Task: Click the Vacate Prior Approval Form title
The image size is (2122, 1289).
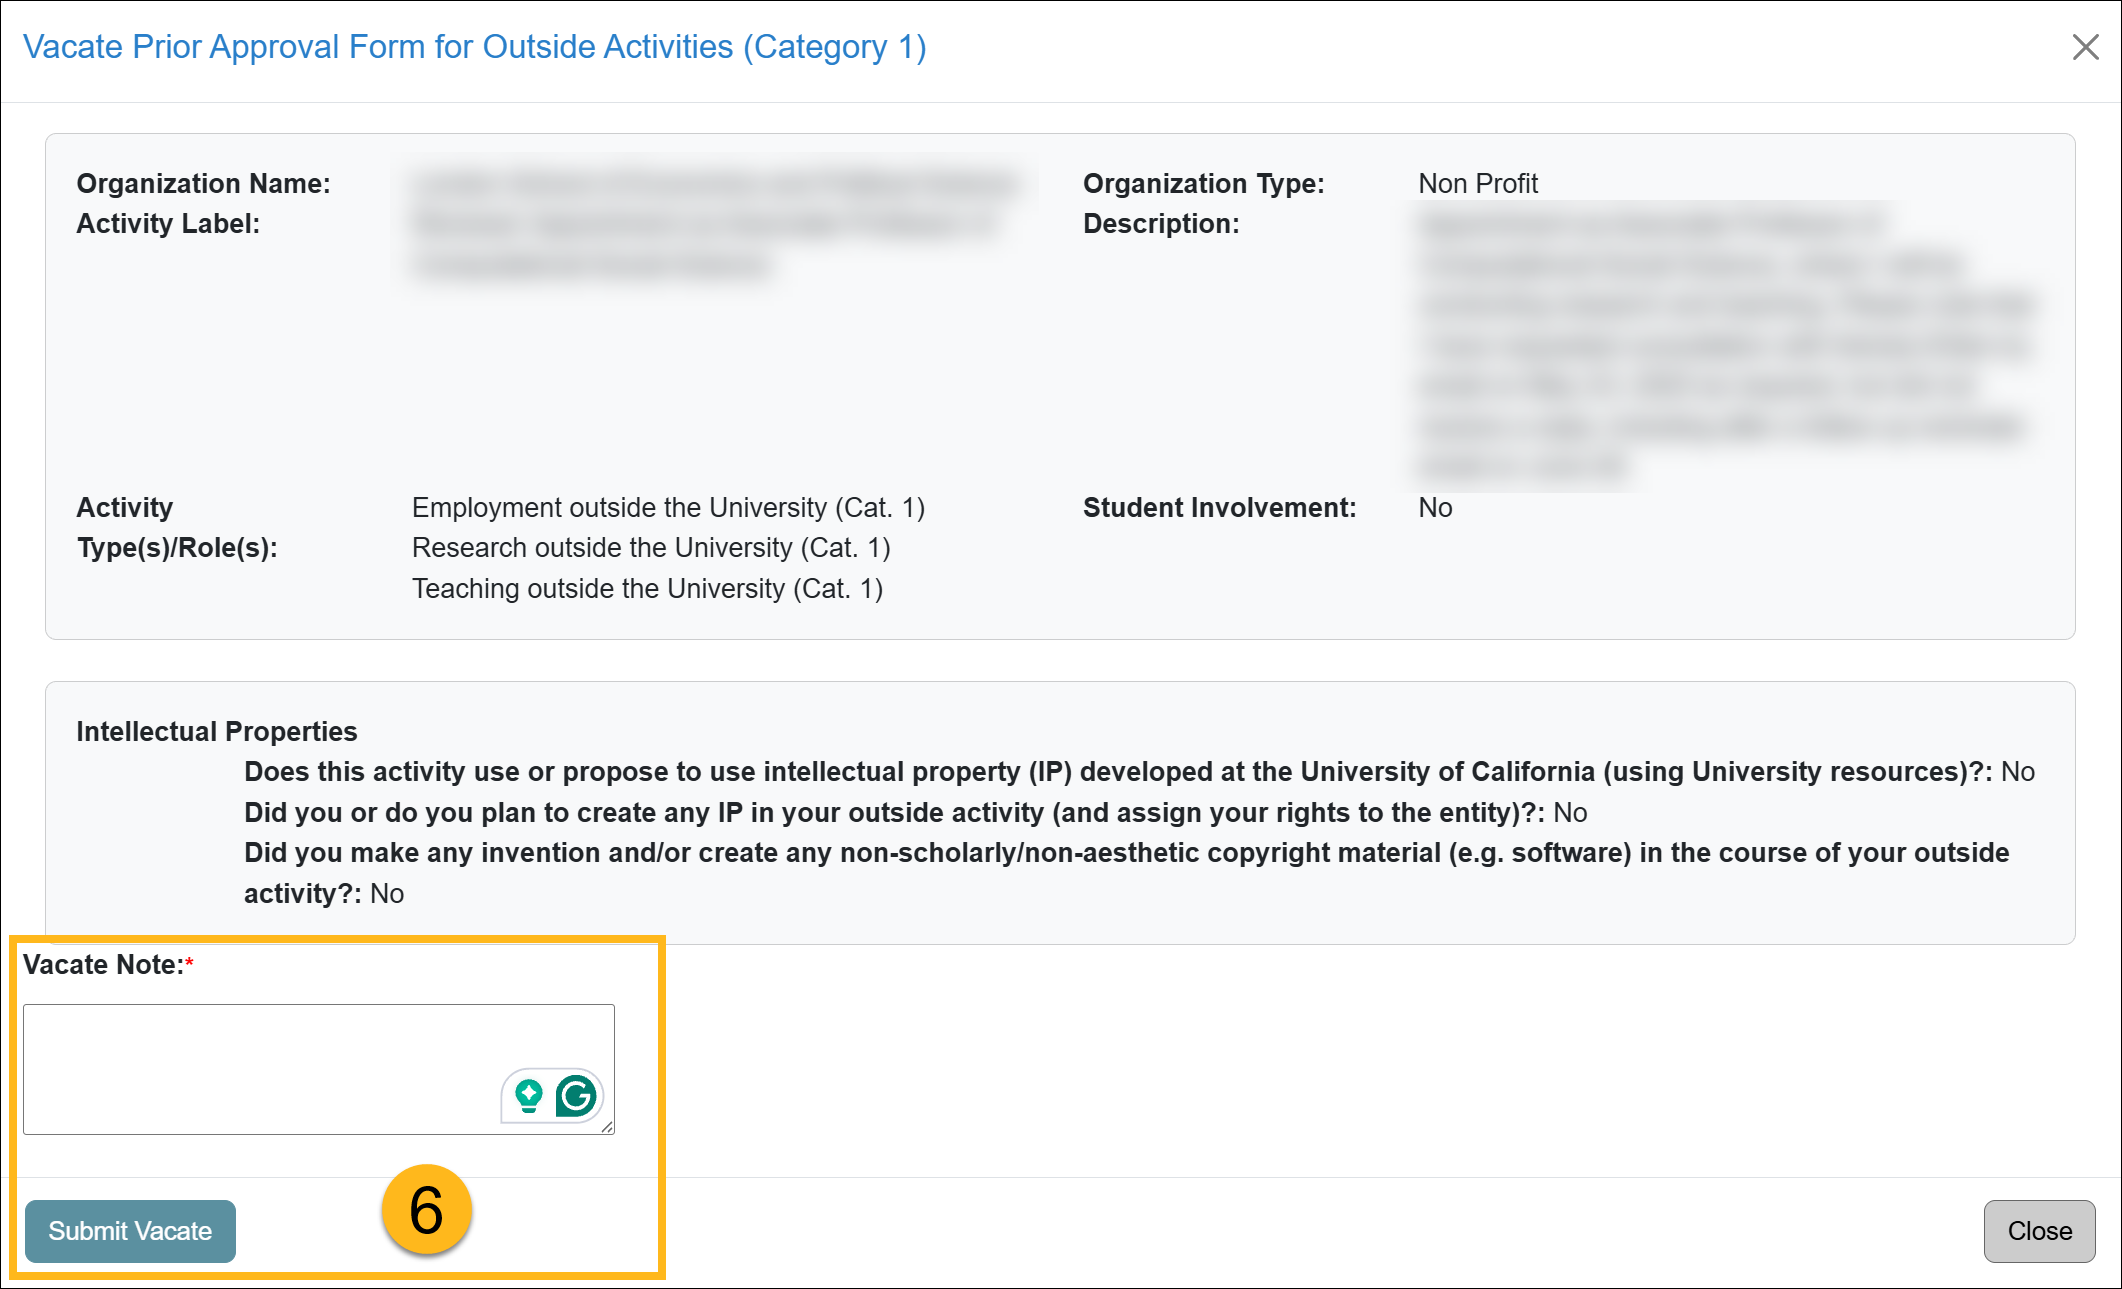Action: click(x=474, y=47)
